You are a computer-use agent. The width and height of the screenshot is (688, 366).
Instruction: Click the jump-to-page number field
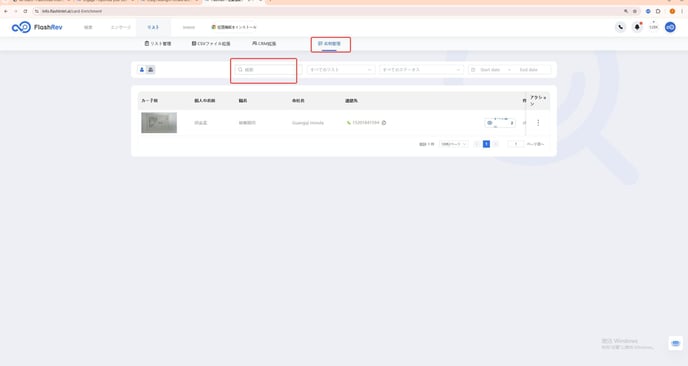coord(516,144)
